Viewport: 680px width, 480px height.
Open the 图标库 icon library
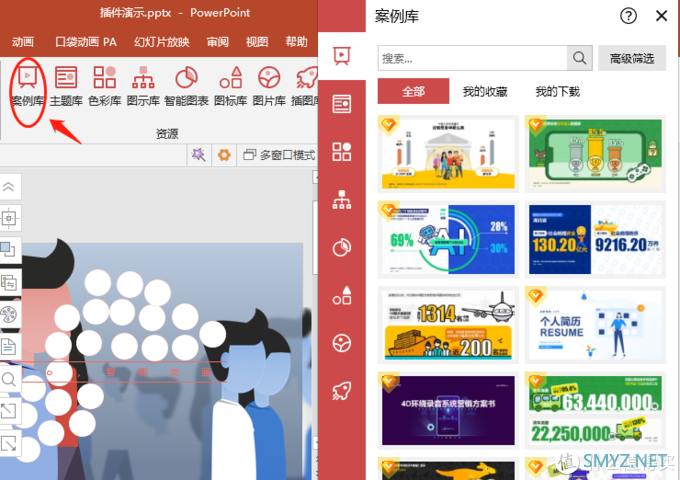pos(230,85)
